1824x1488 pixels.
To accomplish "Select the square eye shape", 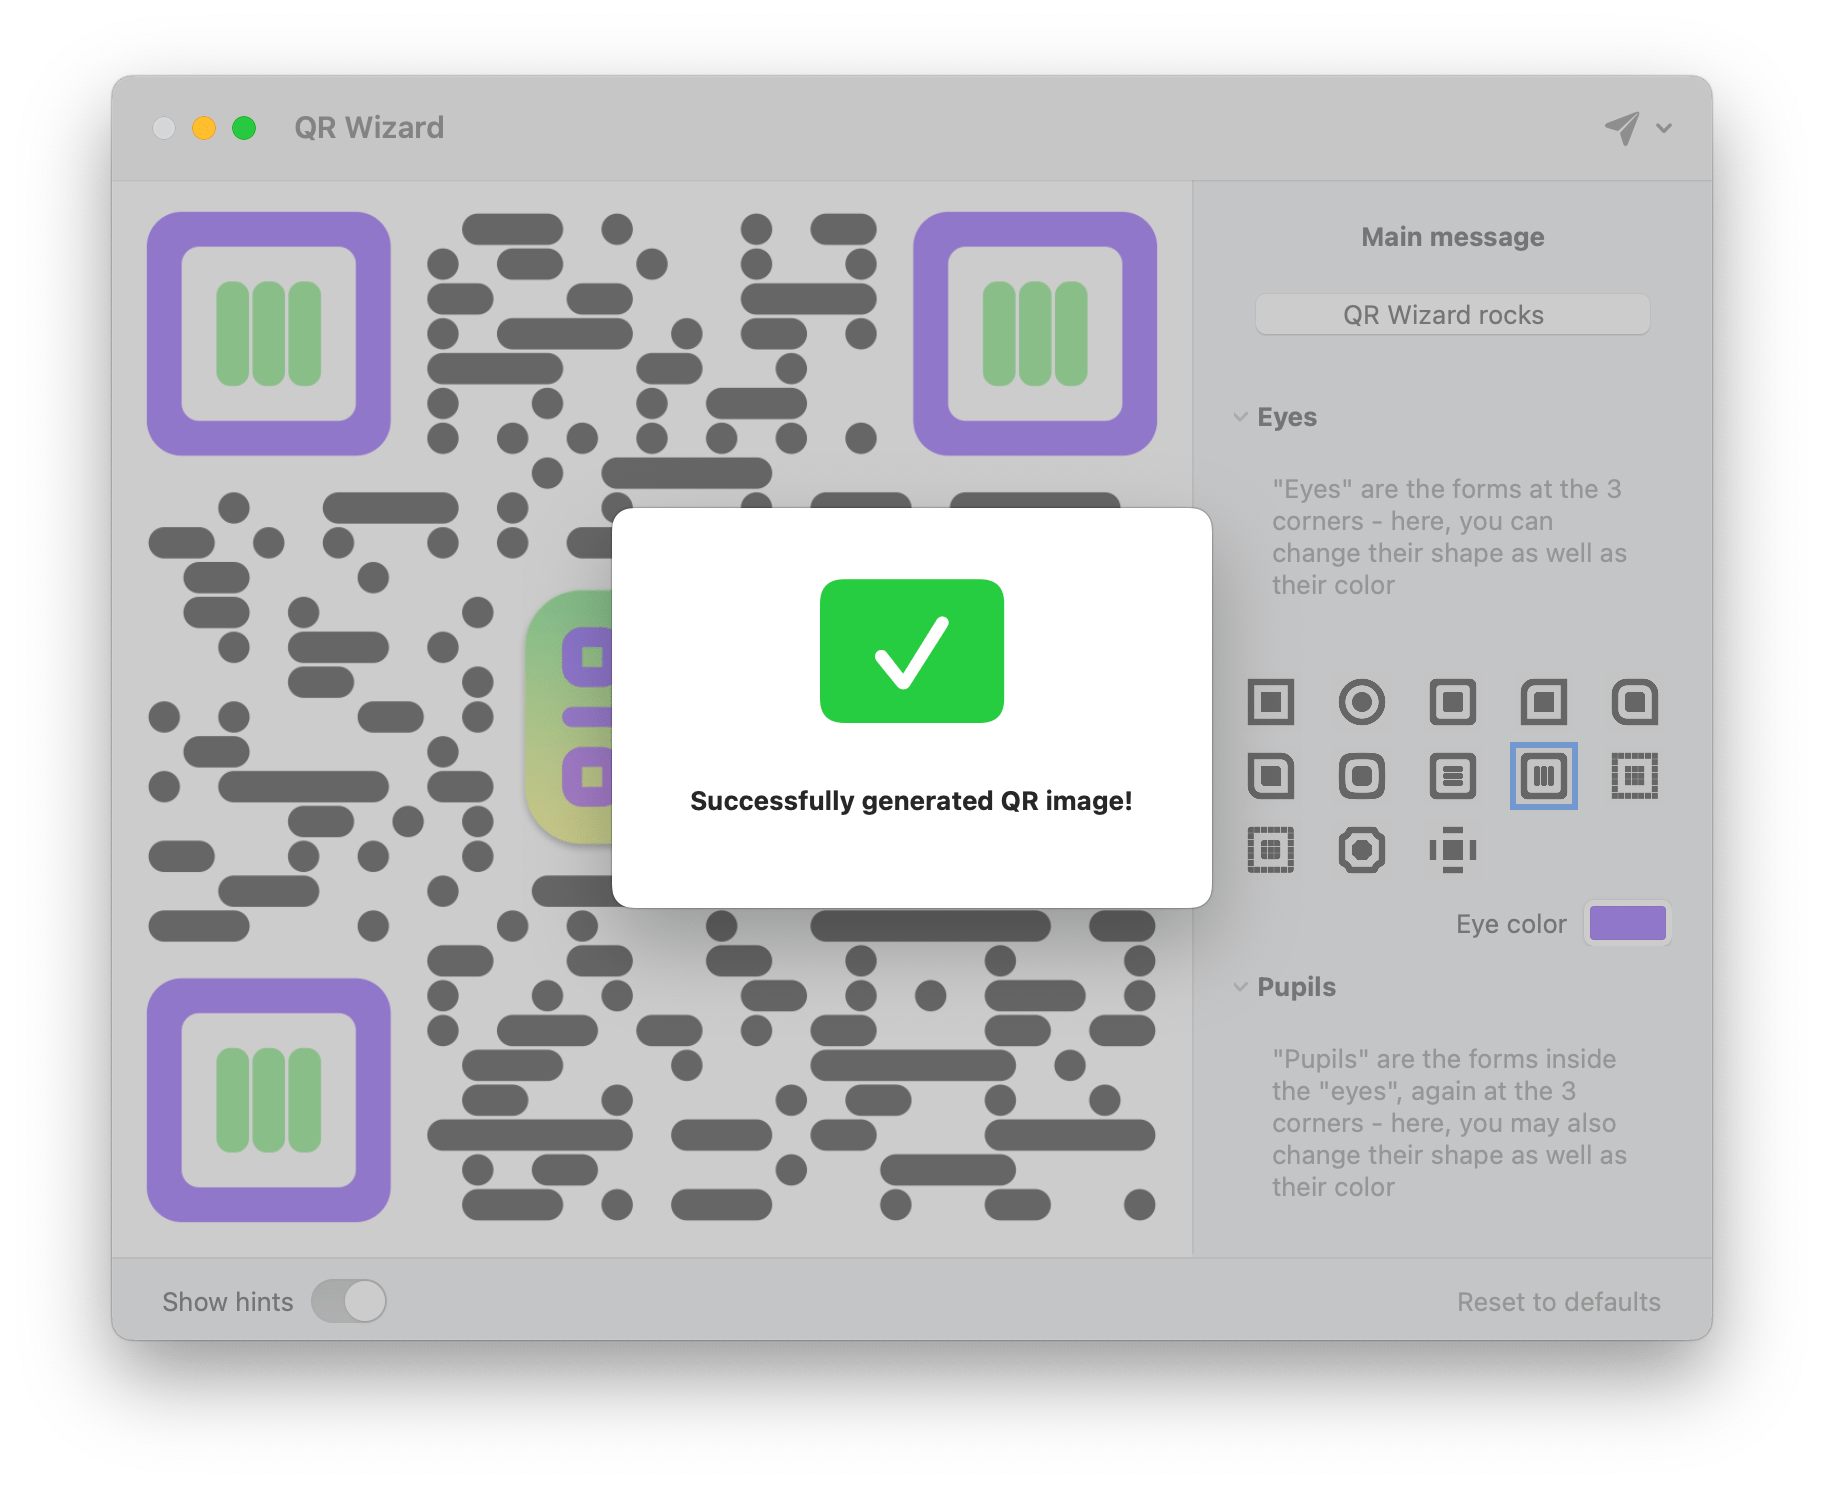I will [1271, 702].
